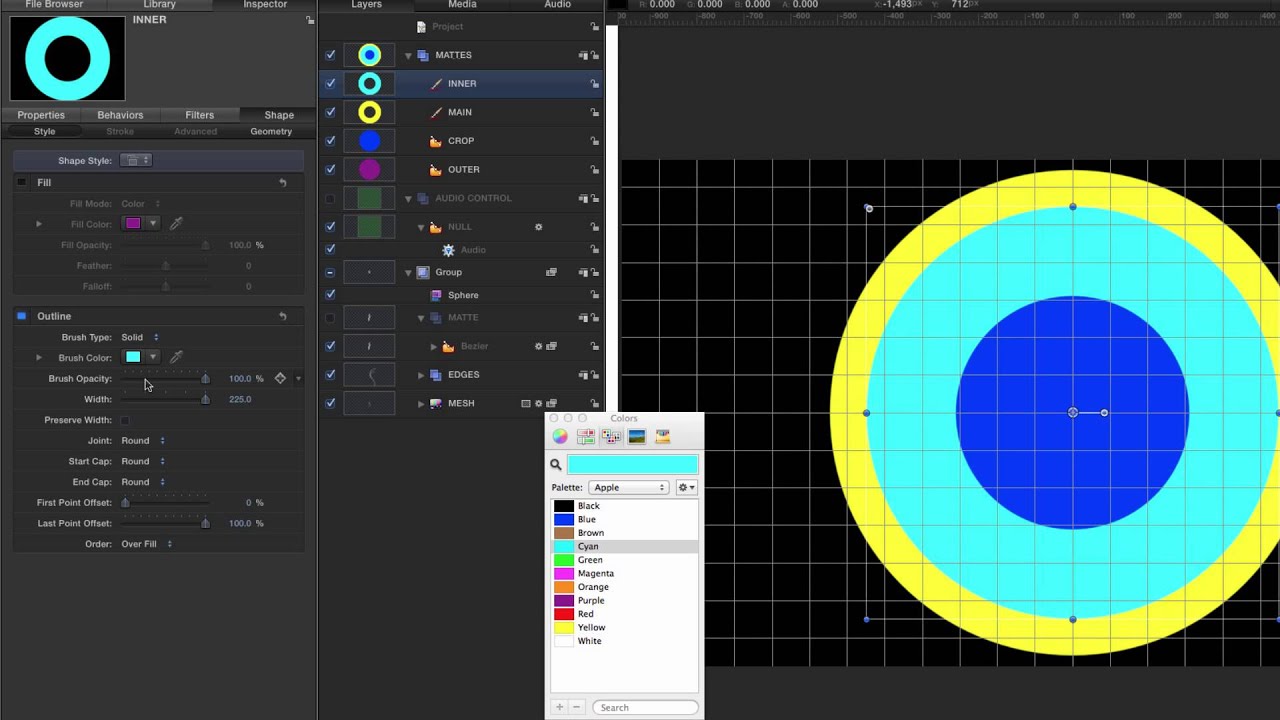Open the Palette Apple dropdown
Viewport: 1280px width, 720px height.
point(628,487)
